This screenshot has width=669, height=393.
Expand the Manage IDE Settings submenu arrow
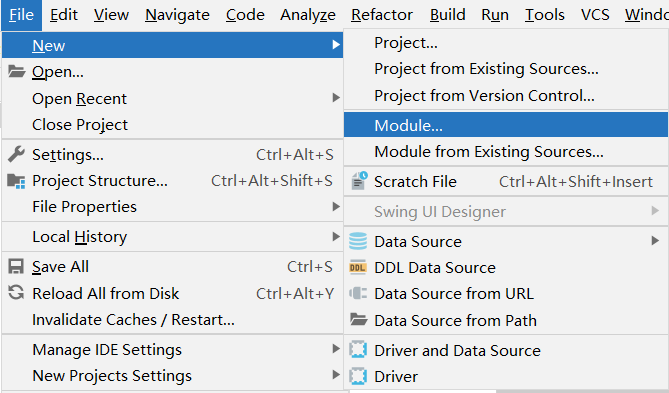coord(336,349)
